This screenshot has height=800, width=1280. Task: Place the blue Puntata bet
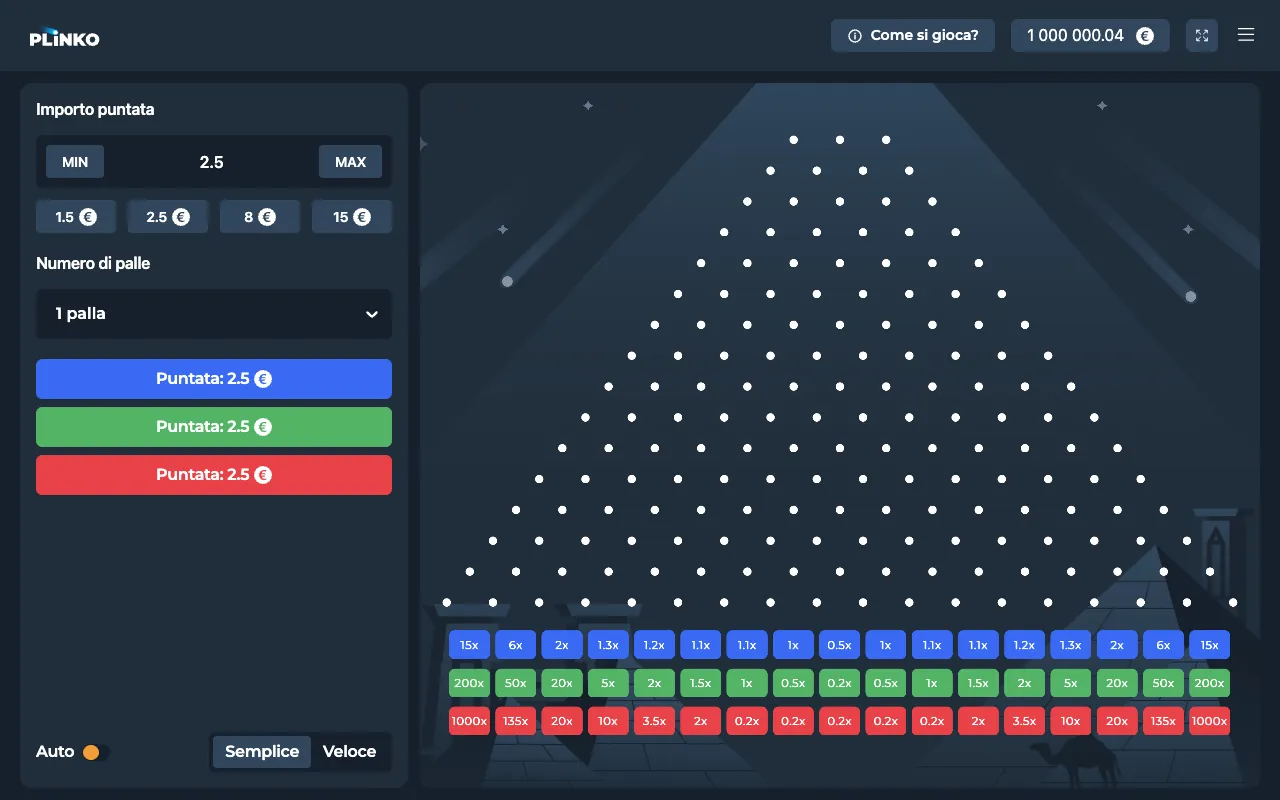pyautogui.click(x=214, y=379)
